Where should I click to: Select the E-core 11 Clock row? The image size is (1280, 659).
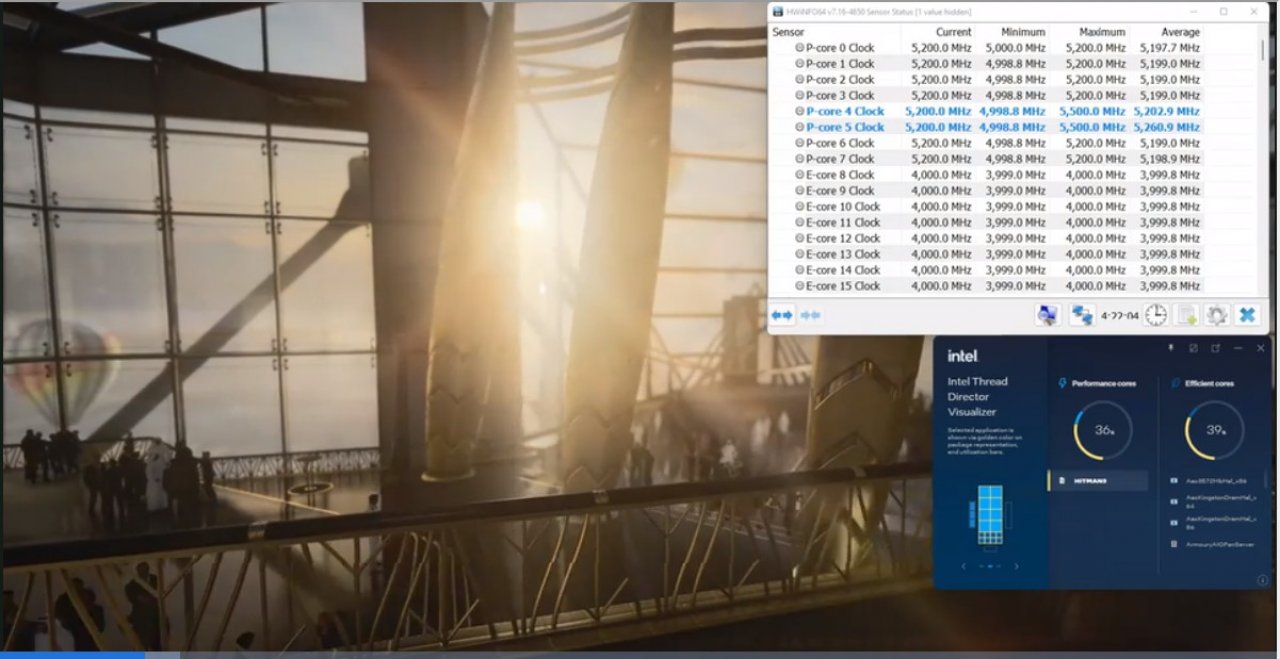pyautogui.click(x=986, y=222)
